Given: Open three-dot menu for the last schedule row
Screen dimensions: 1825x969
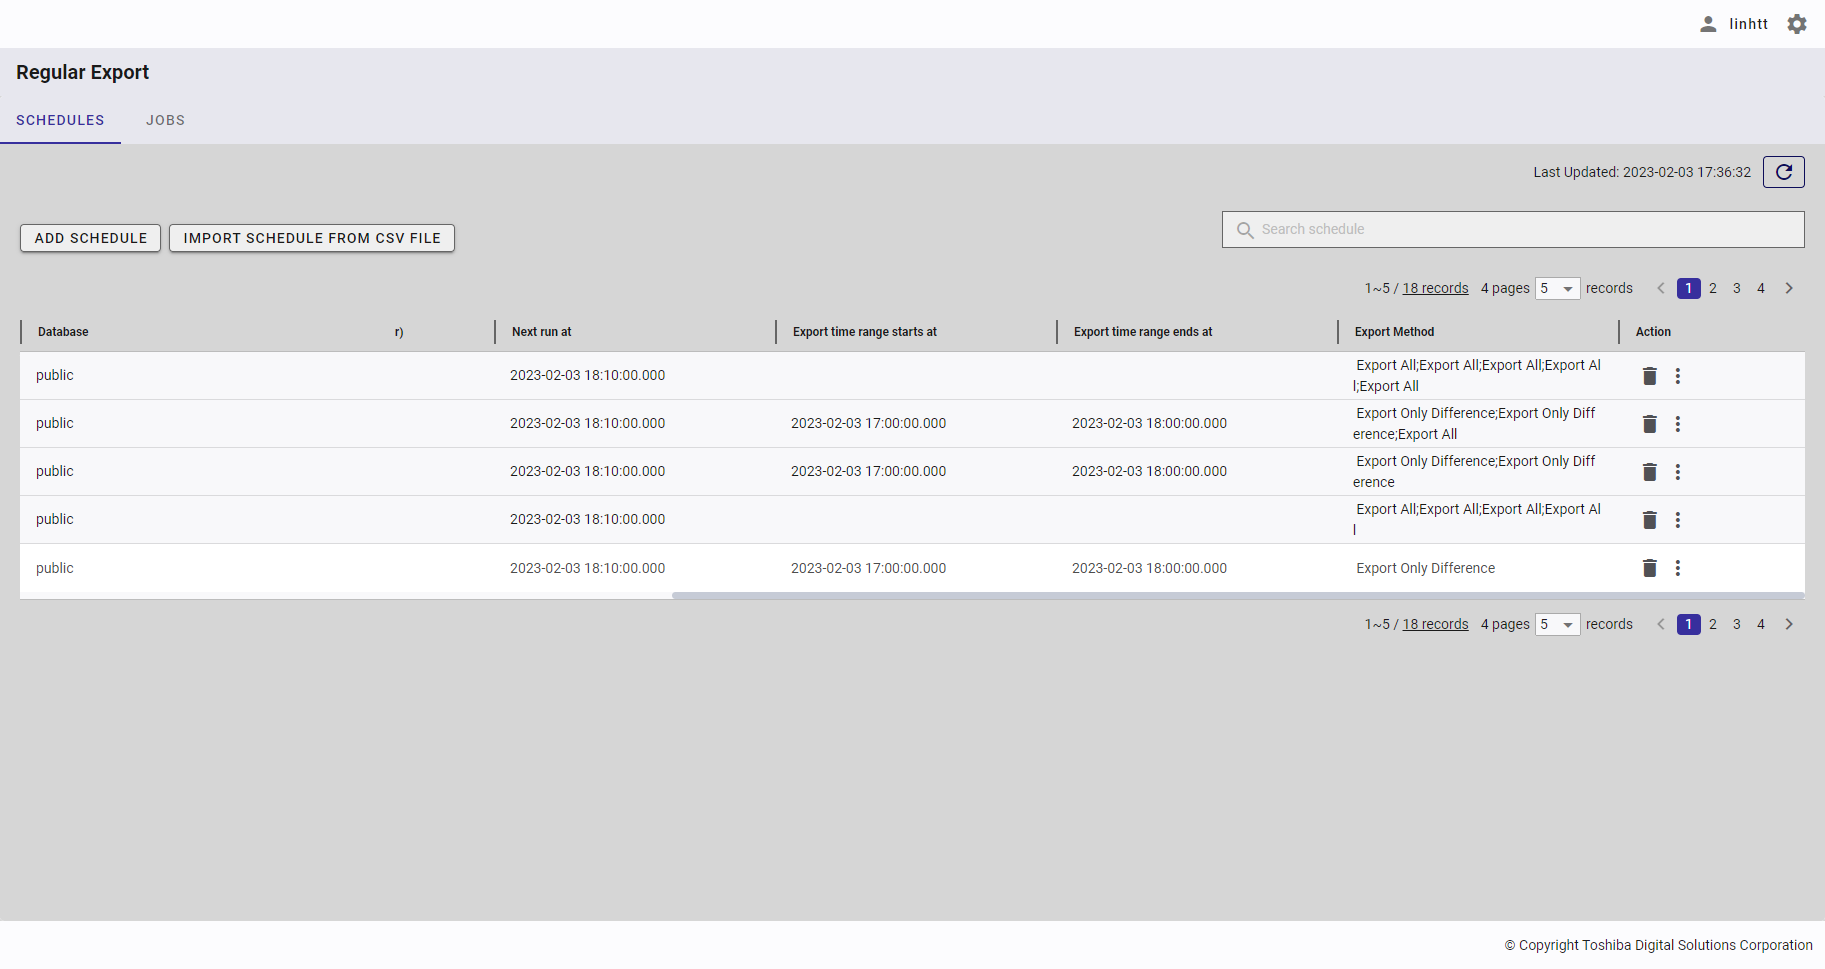Looking at the screenshot, I should pos(1678,568).
